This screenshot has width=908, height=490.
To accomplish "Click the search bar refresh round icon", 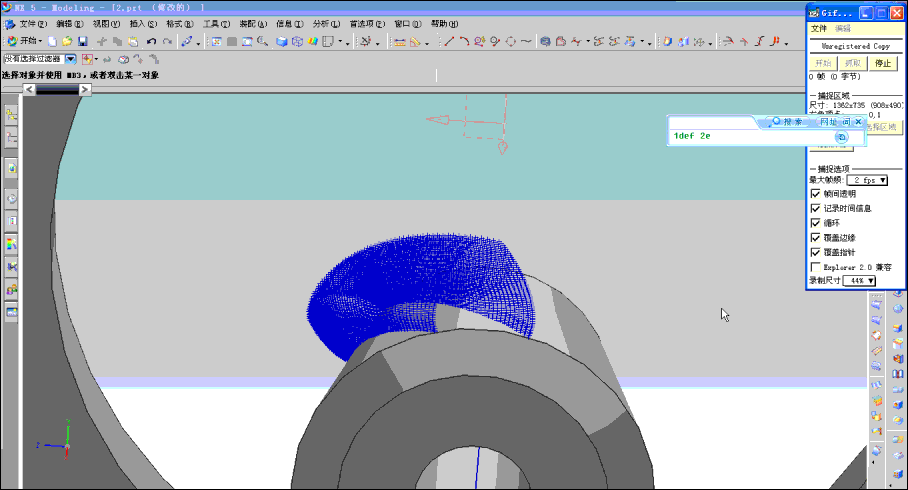I will click(842, 137).
